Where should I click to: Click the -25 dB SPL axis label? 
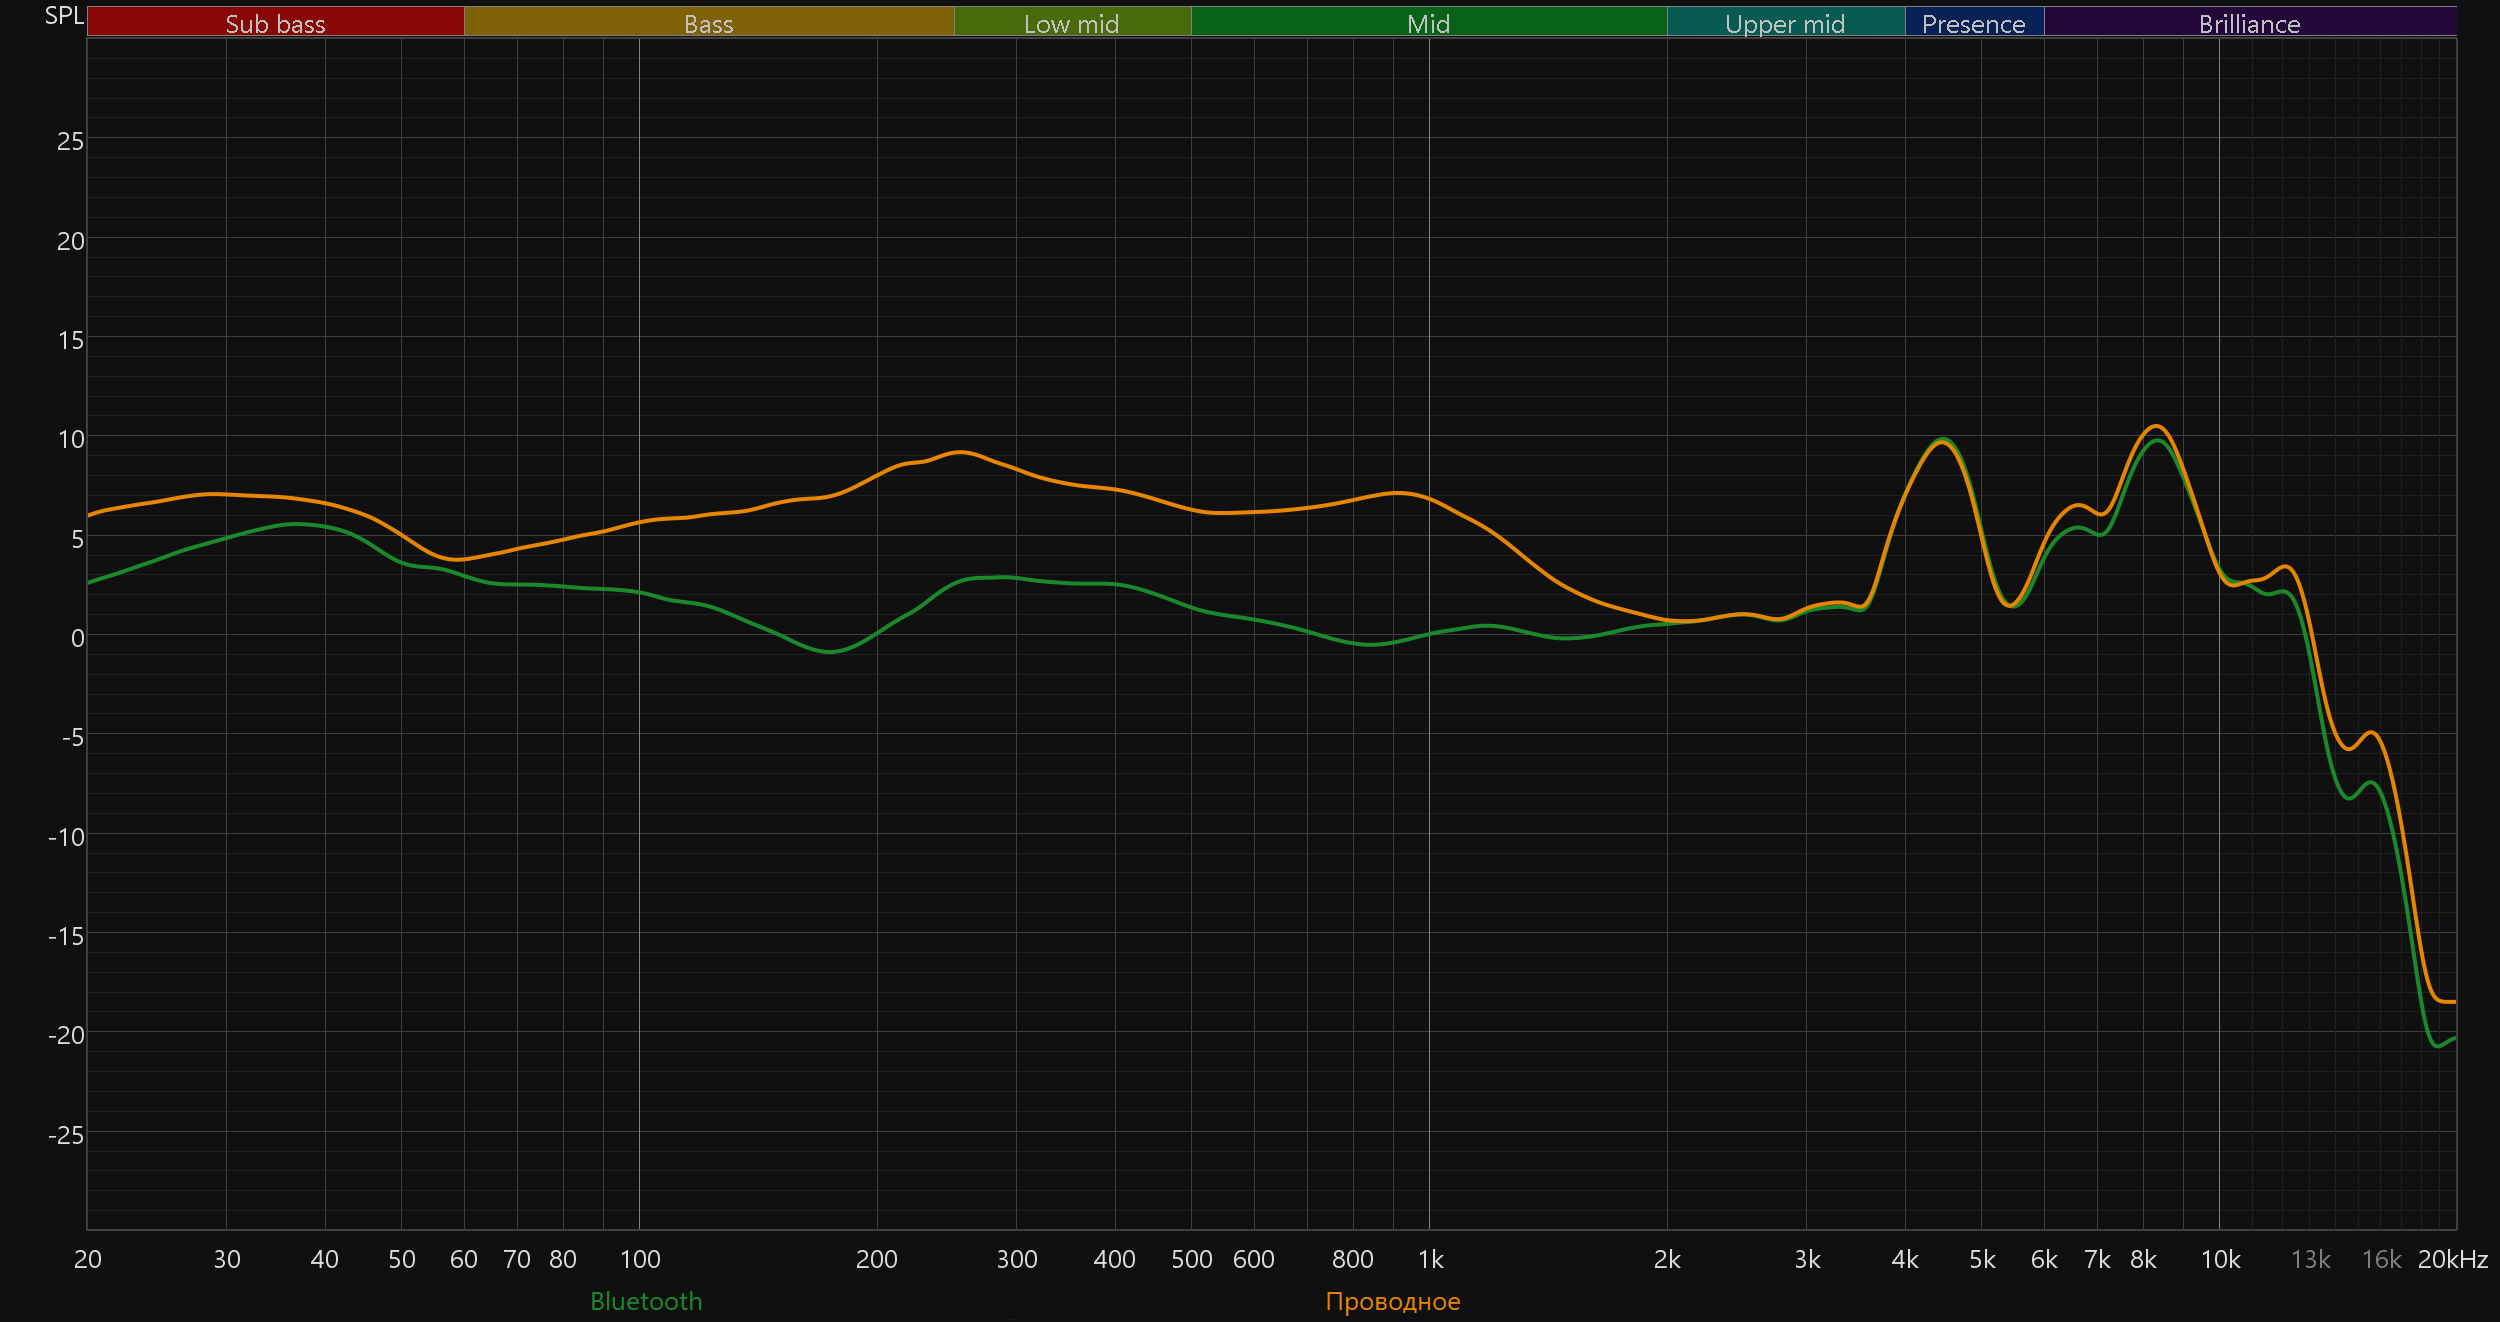66,1135
